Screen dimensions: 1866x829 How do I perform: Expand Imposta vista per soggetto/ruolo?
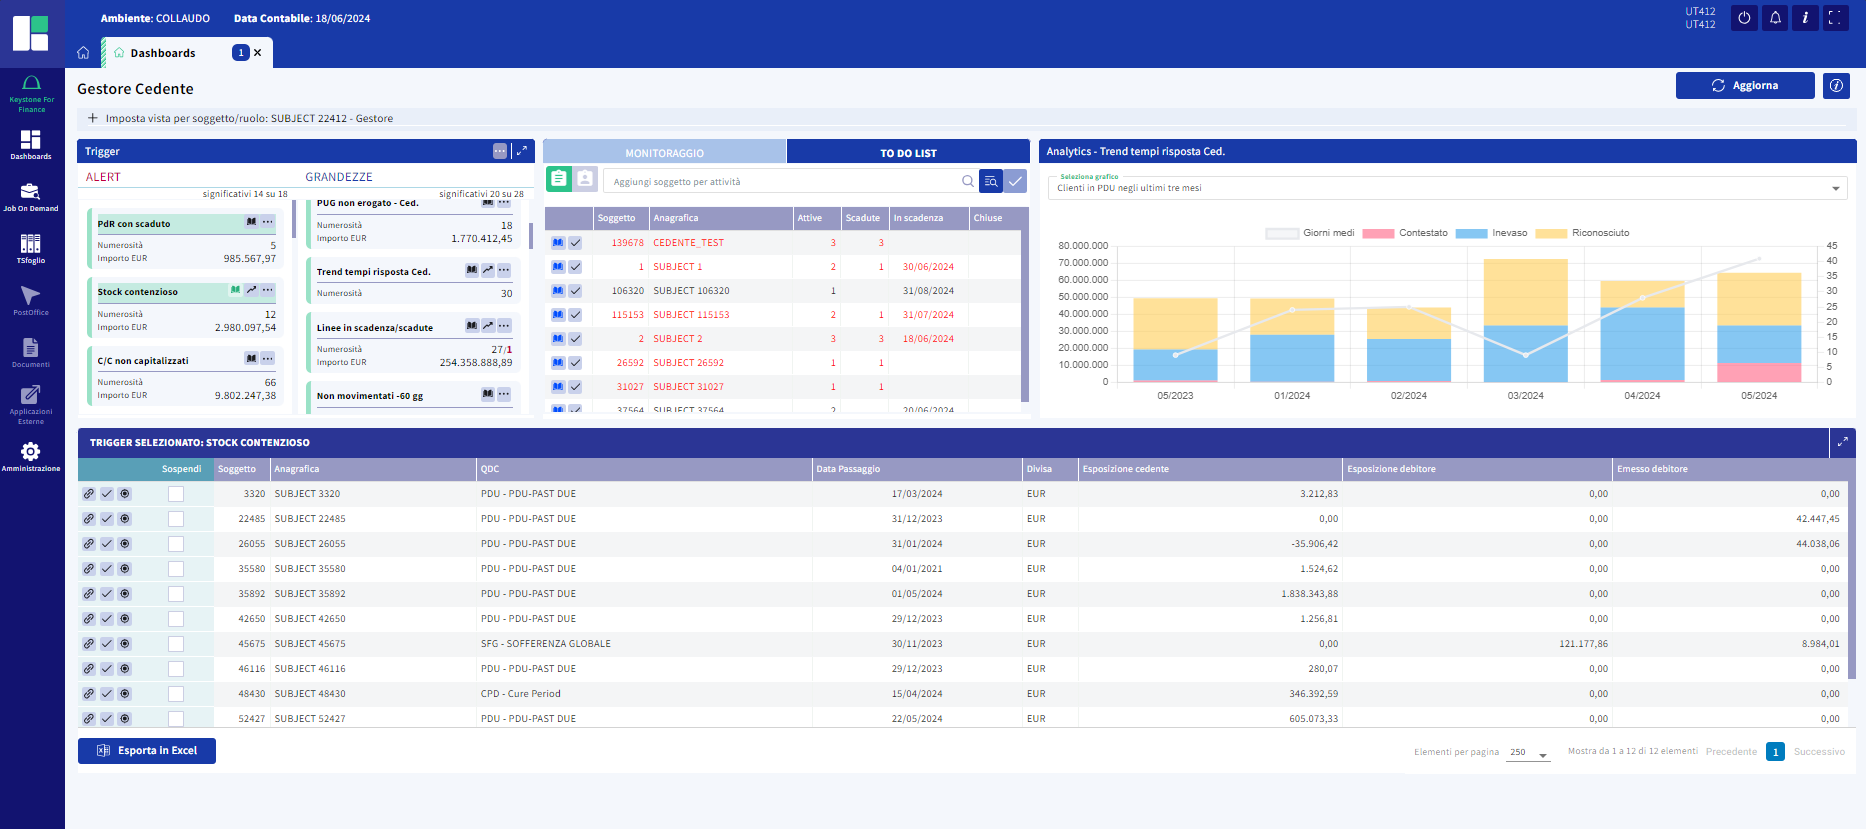pos(93,118)
